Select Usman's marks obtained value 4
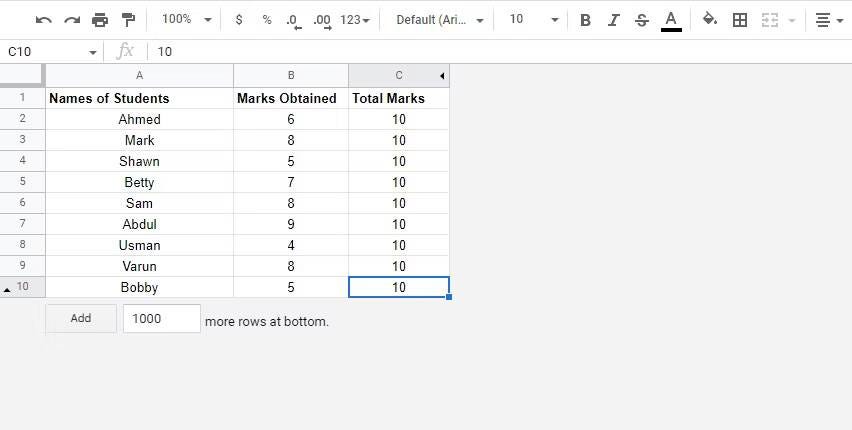 coord(291,245)
